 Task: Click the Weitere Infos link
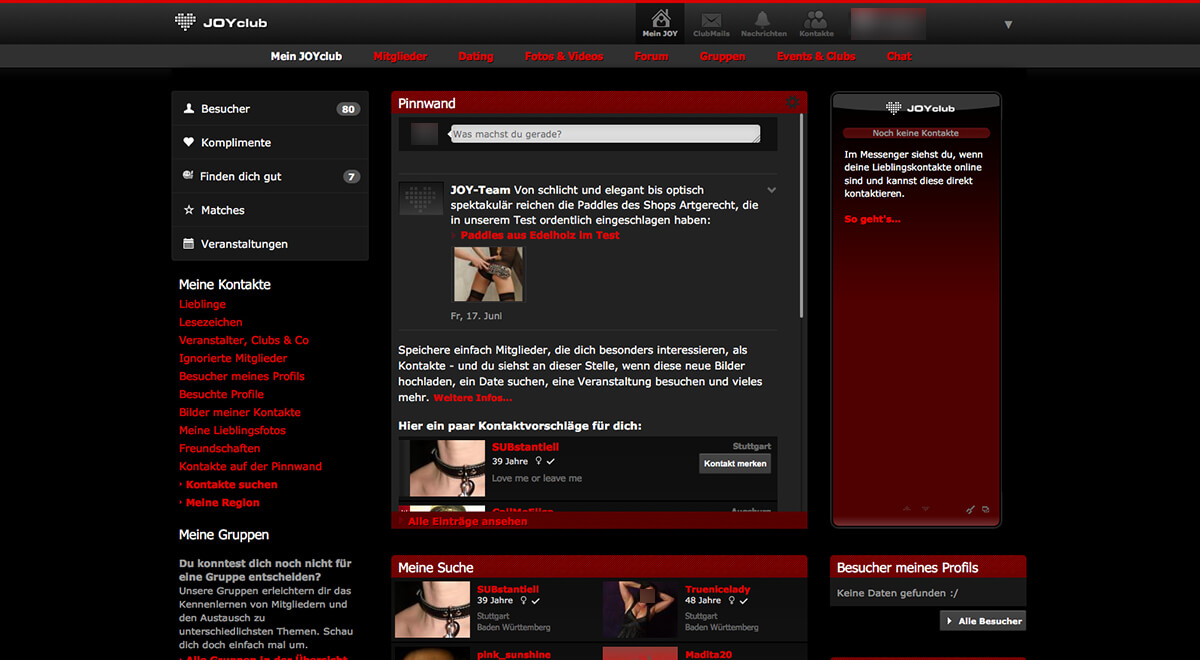point(472,398)
